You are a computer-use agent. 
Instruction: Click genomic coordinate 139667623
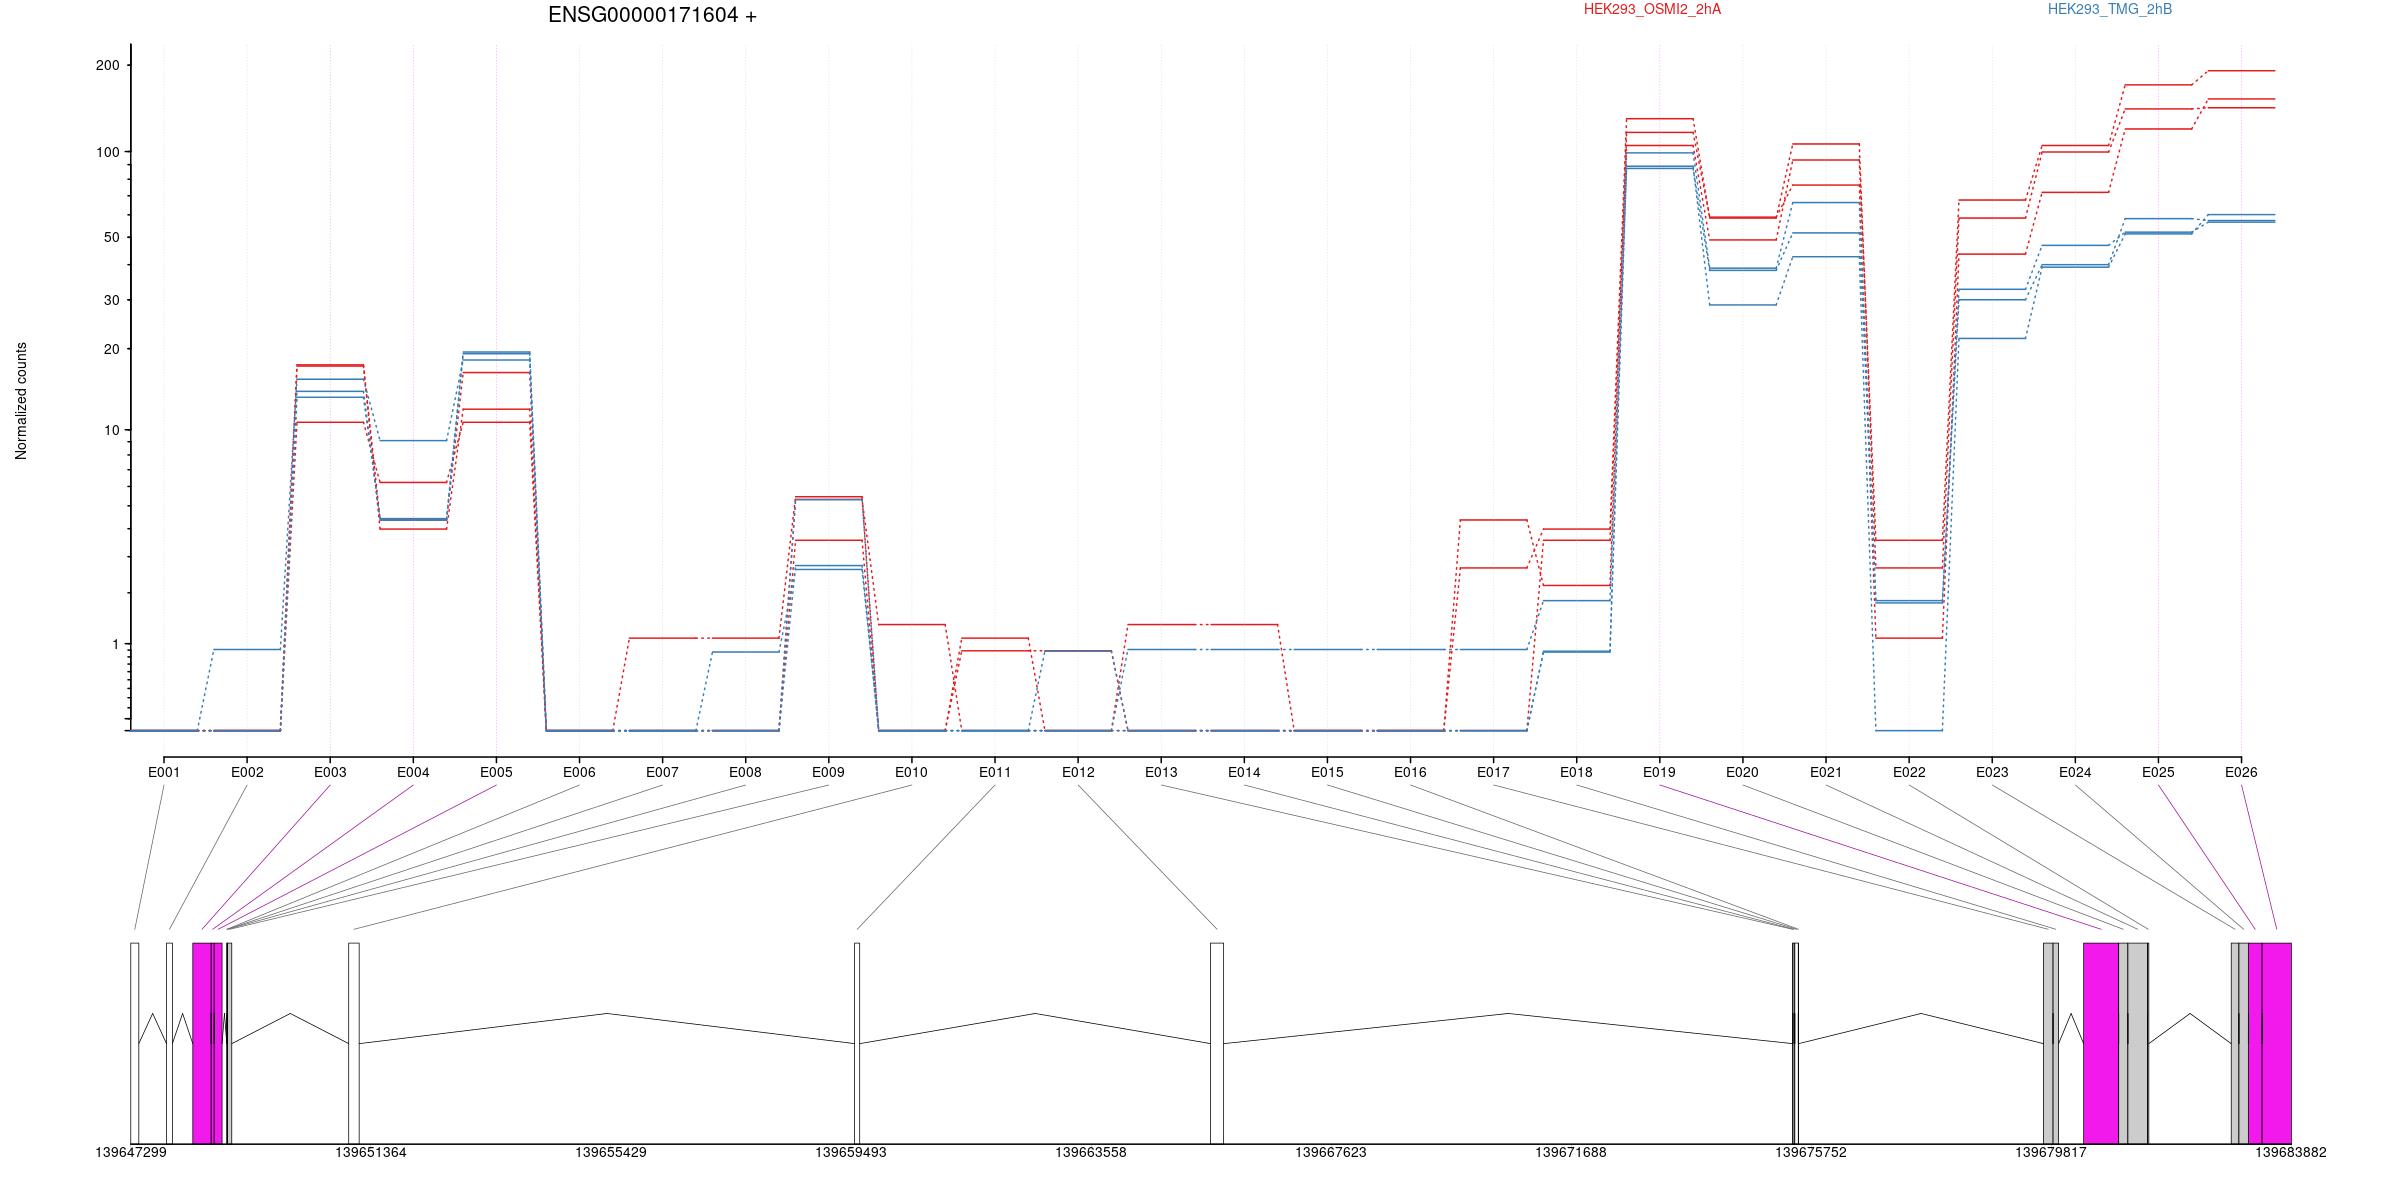(x=1331, y=1152)
